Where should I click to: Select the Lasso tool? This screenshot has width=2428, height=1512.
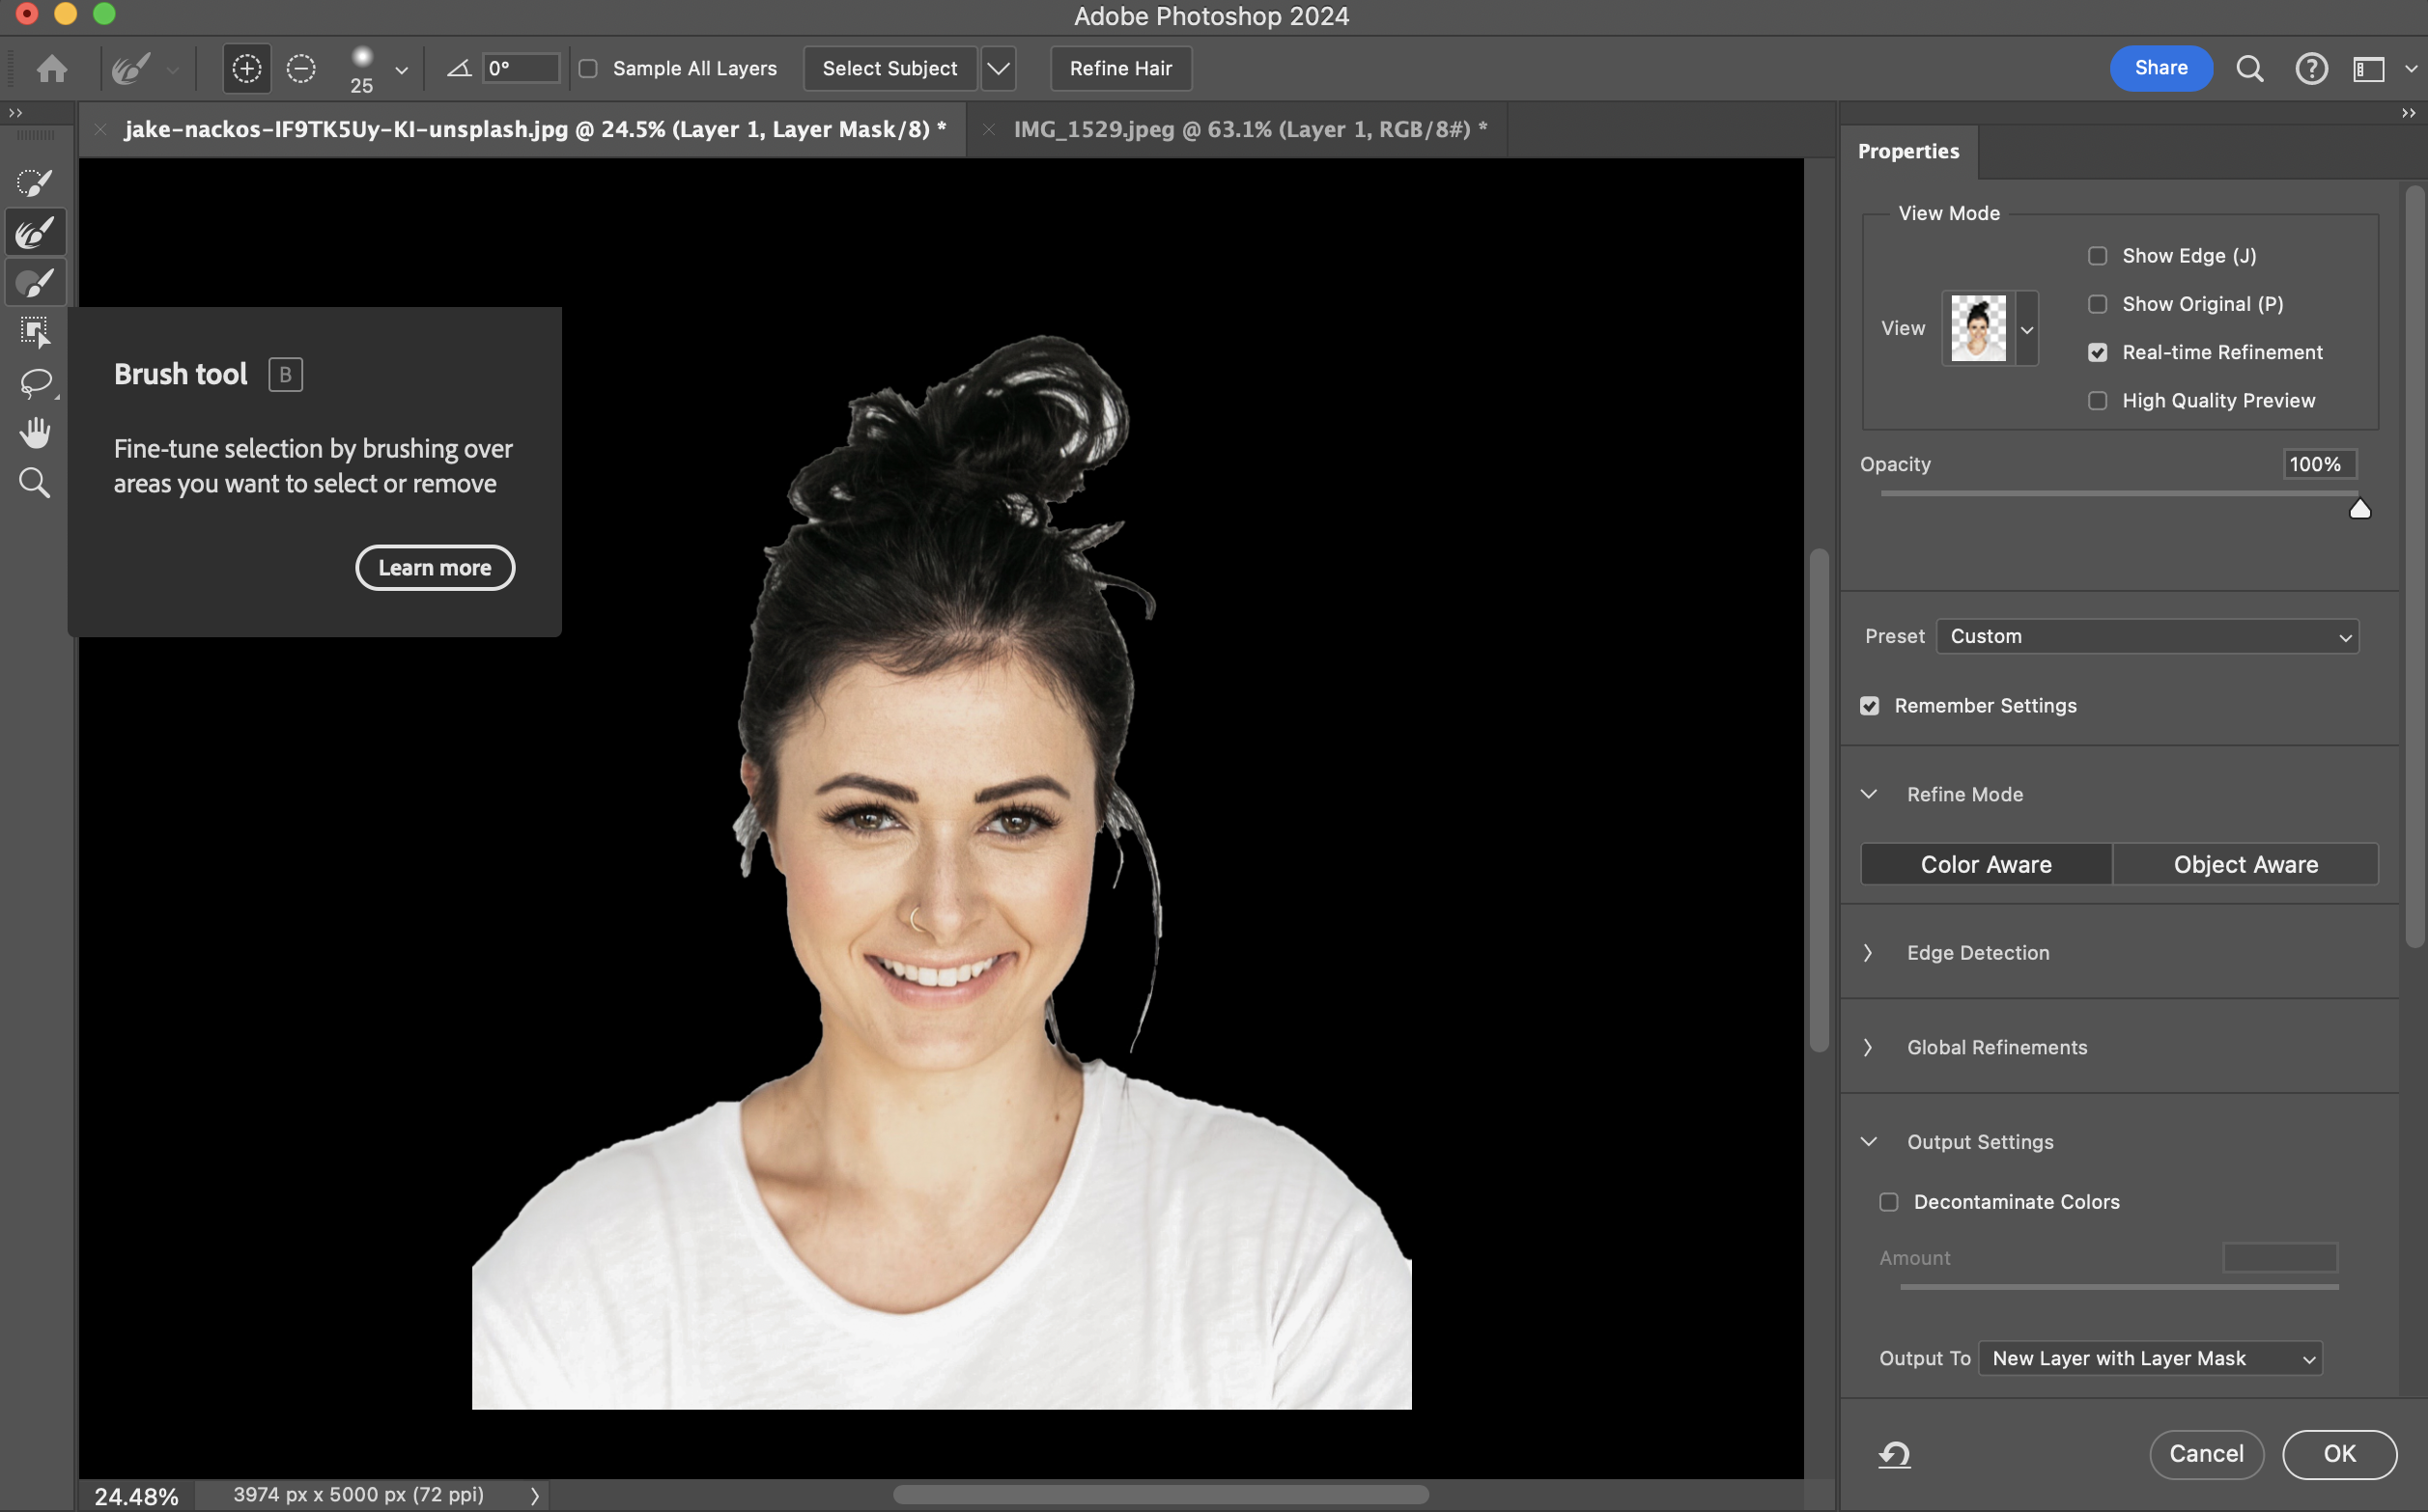point(34,382)
